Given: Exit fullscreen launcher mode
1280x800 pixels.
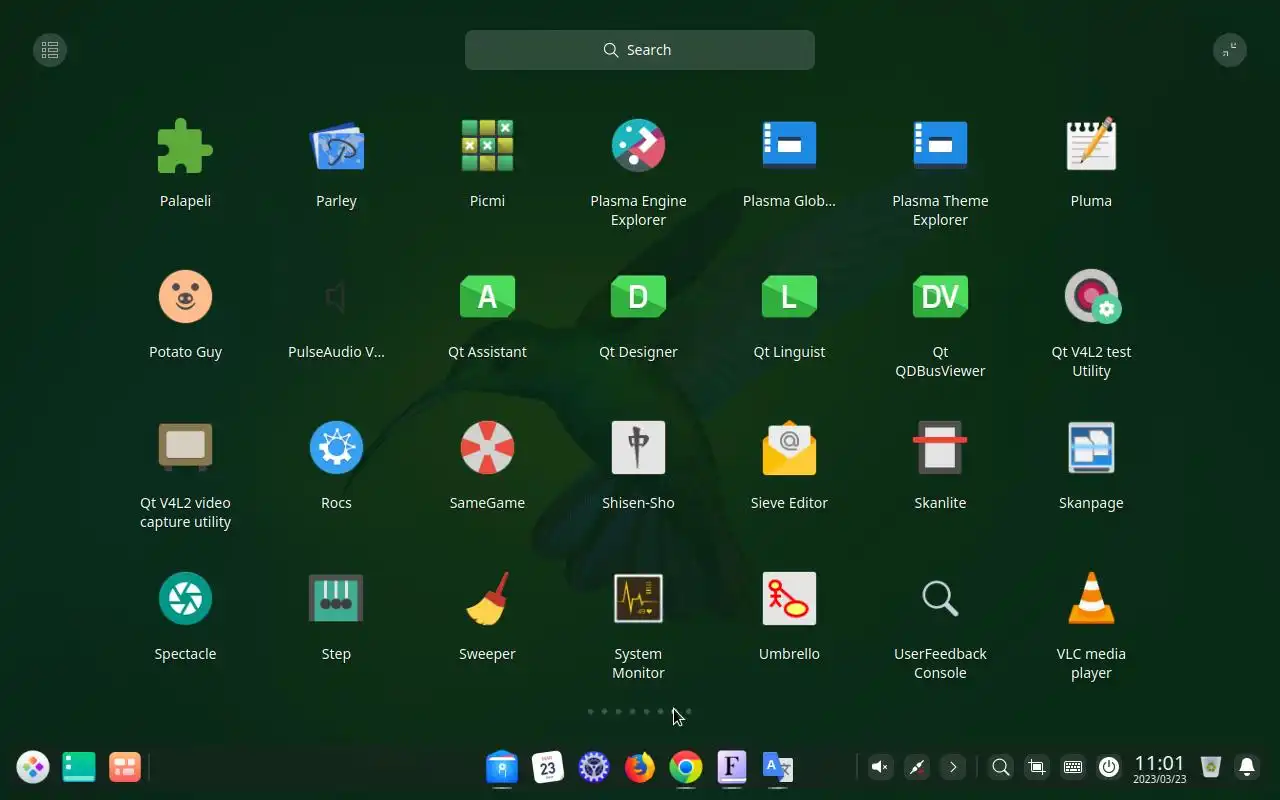Looking at the screenshot, I should (1229, 50).
